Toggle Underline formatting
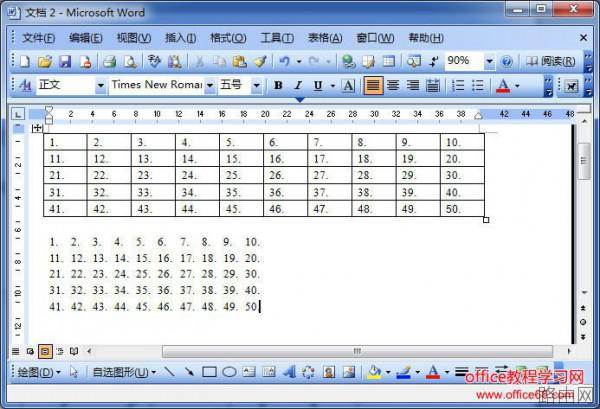600x409 pixels. (x=318, y=85)
